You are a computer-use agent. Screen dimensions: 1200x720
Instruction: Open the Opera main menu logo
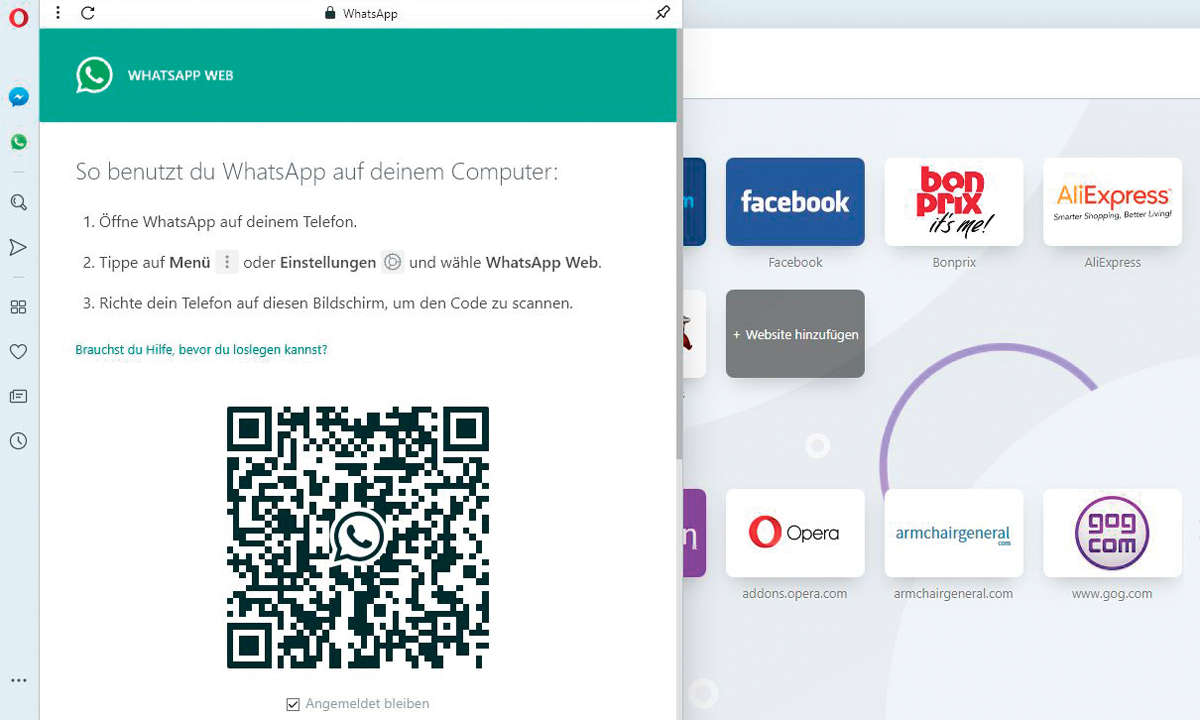click(18, 18)
